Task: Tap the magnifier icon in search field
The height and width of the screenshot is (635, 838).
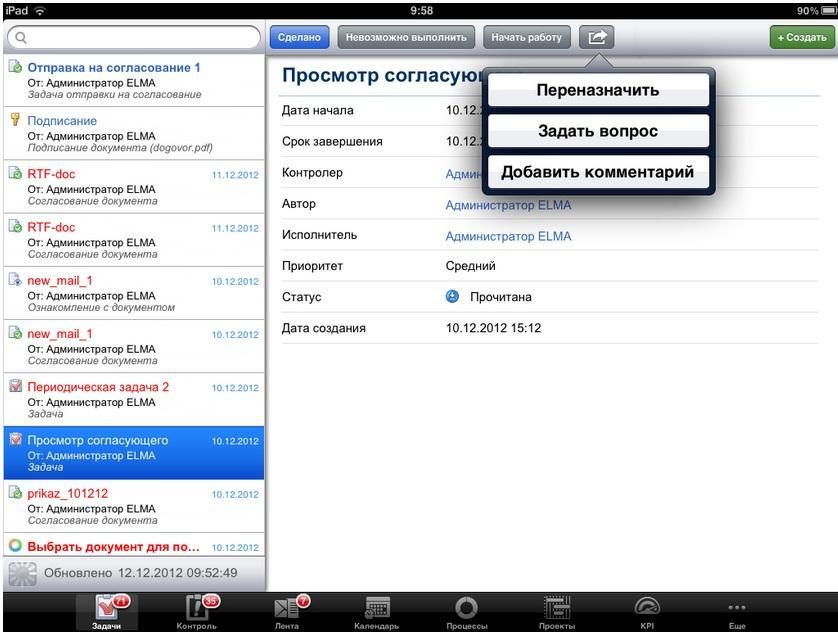Action: [21, 37]
